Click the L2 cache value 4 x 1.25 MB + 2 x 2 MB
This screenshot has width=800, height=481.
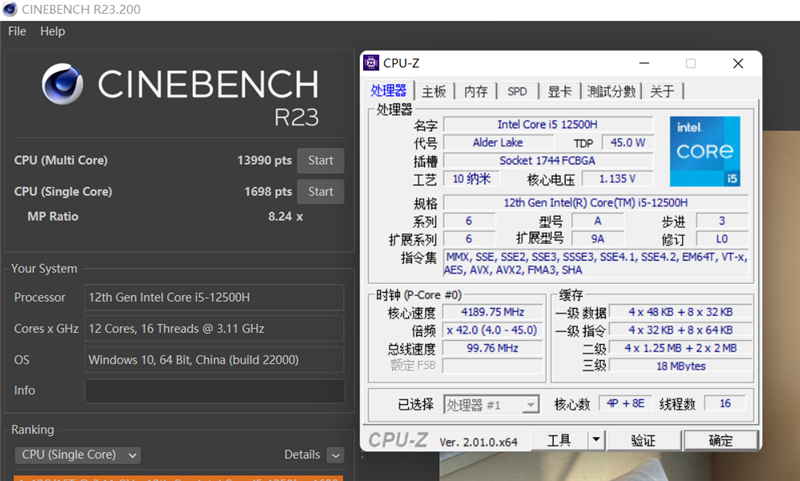(681, 348)
